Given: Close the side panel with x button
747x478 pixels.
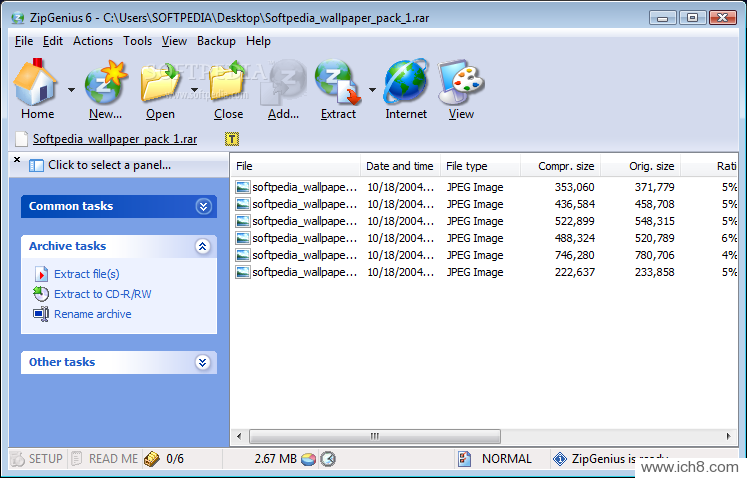Looking at the screenshot, I should 17,159.
